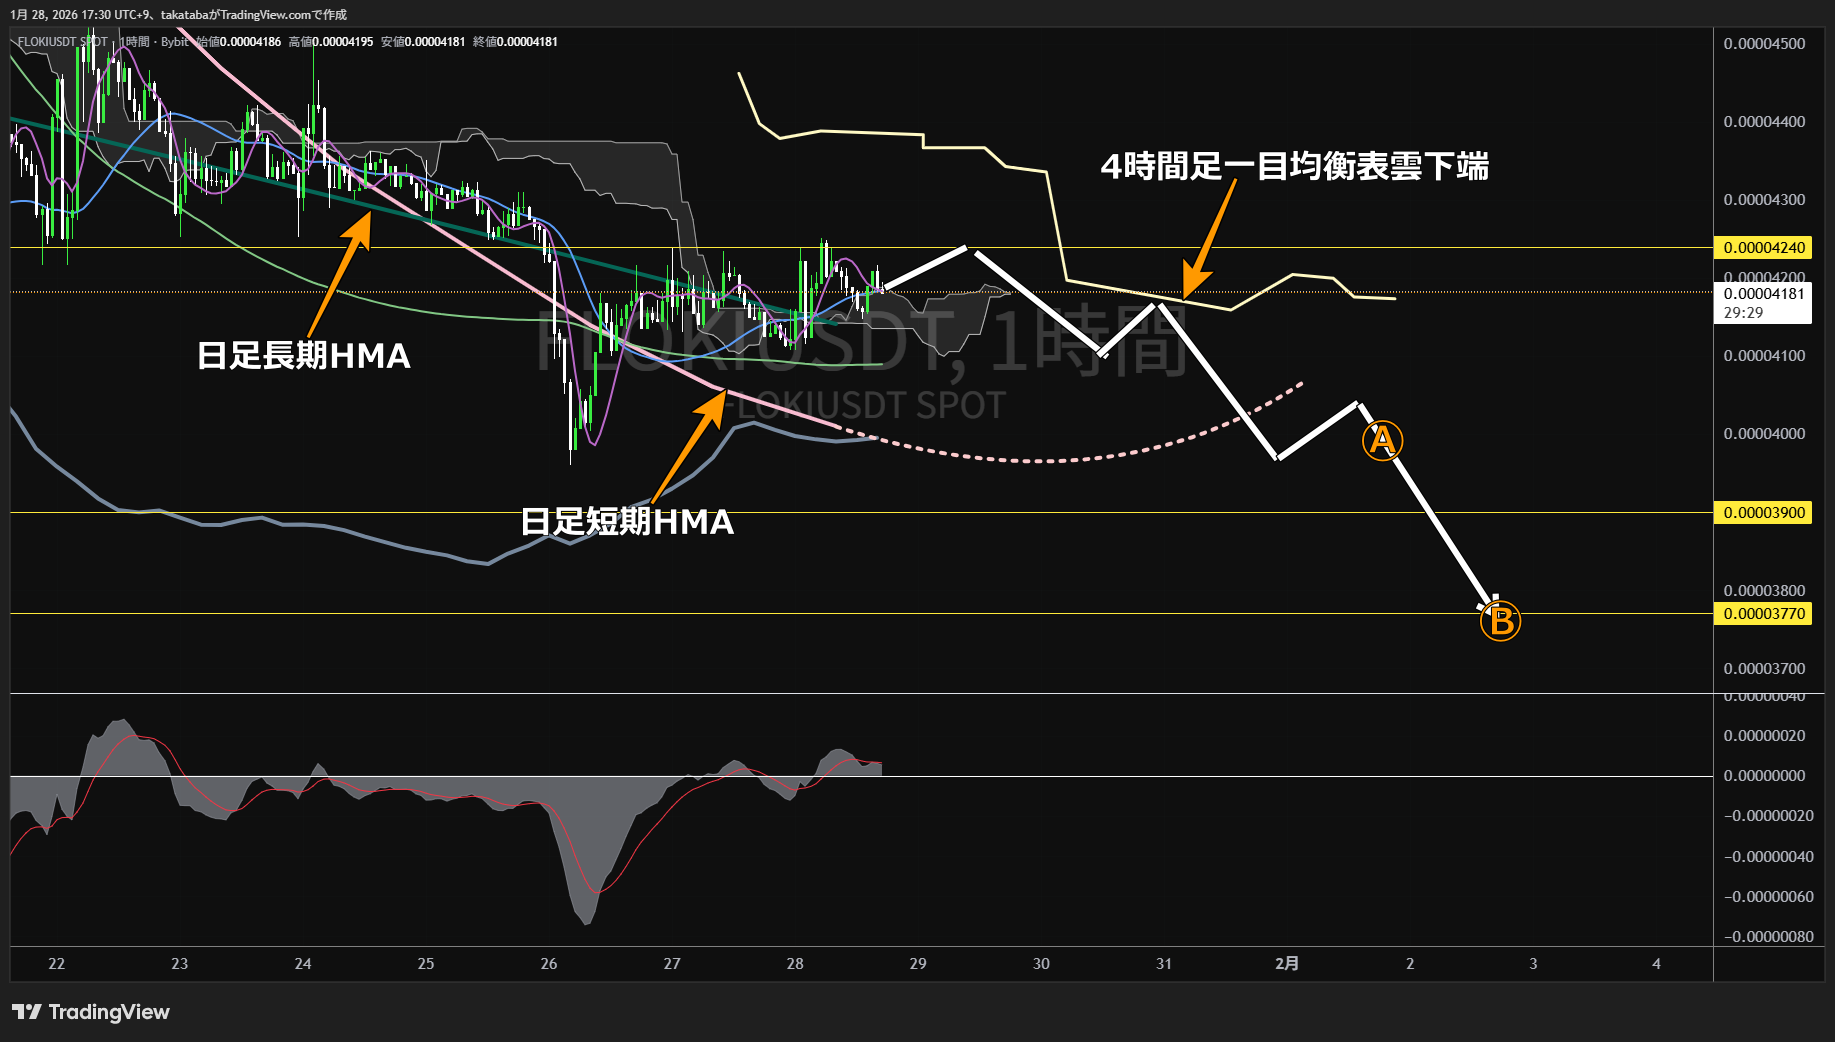The height and width of the screenshot is (1042, 1835).
Task: Click the FLOKIUSDT SPOT symbol title
Action: click(62, 42)
